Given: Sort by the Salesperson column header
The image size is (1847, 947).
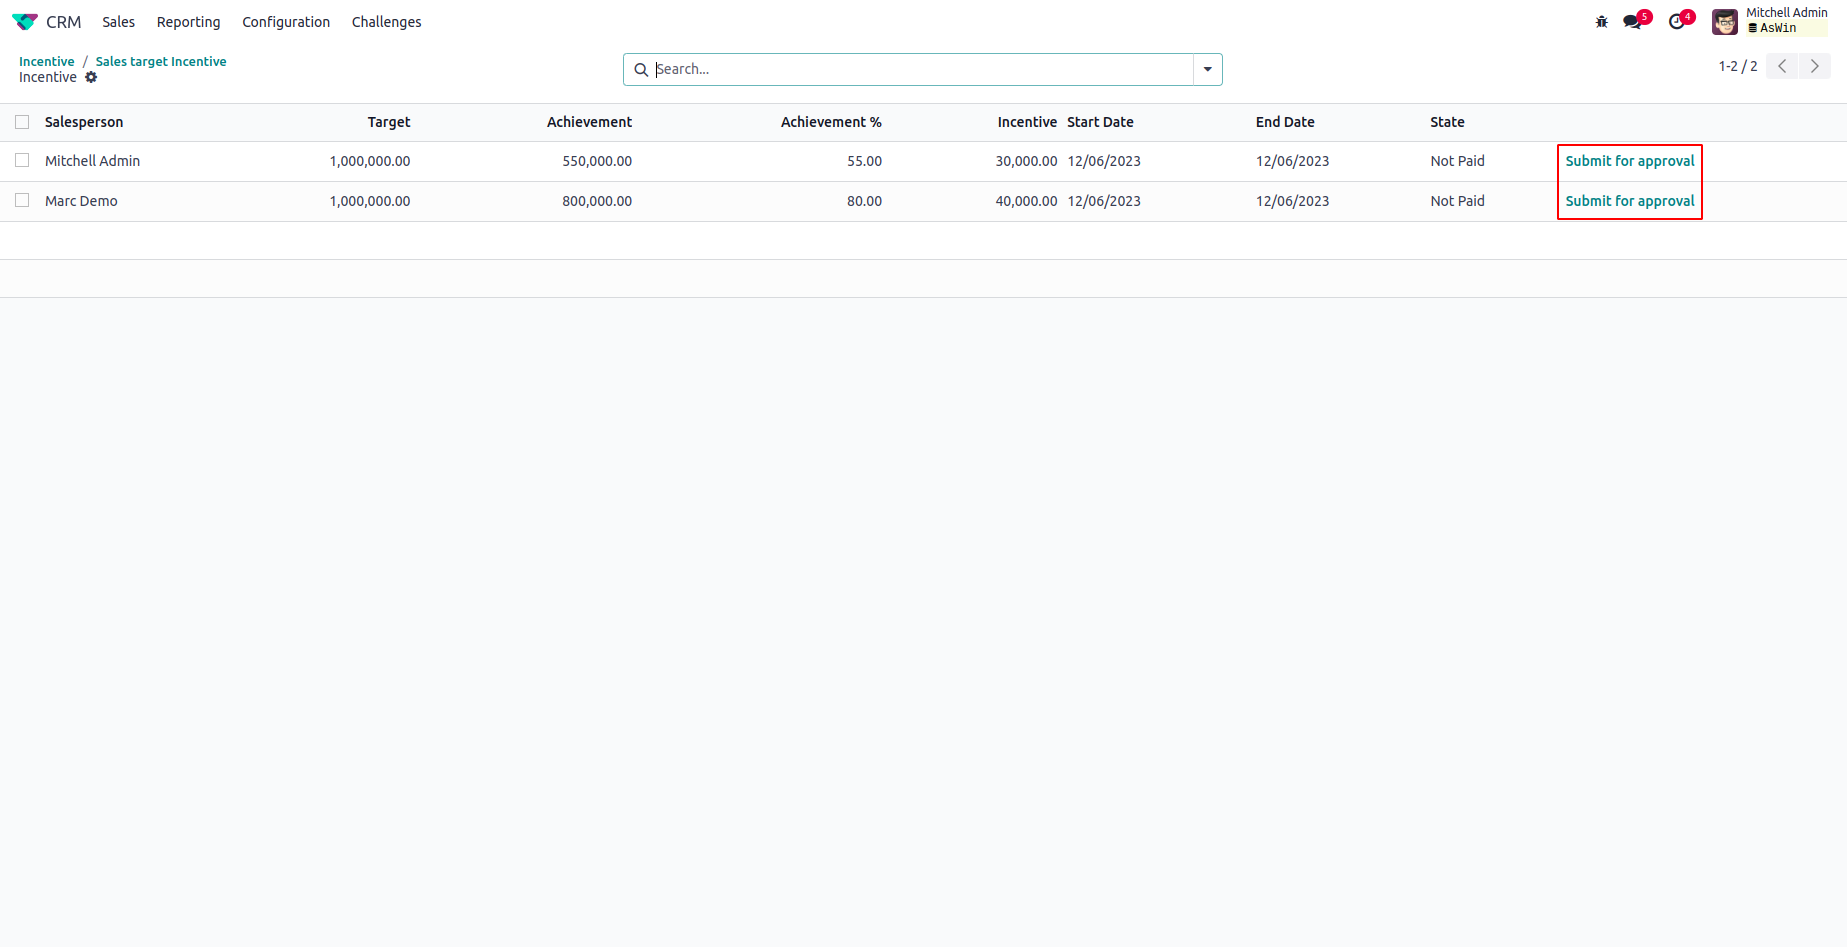Looking at the screenshot, I should 84,122.
